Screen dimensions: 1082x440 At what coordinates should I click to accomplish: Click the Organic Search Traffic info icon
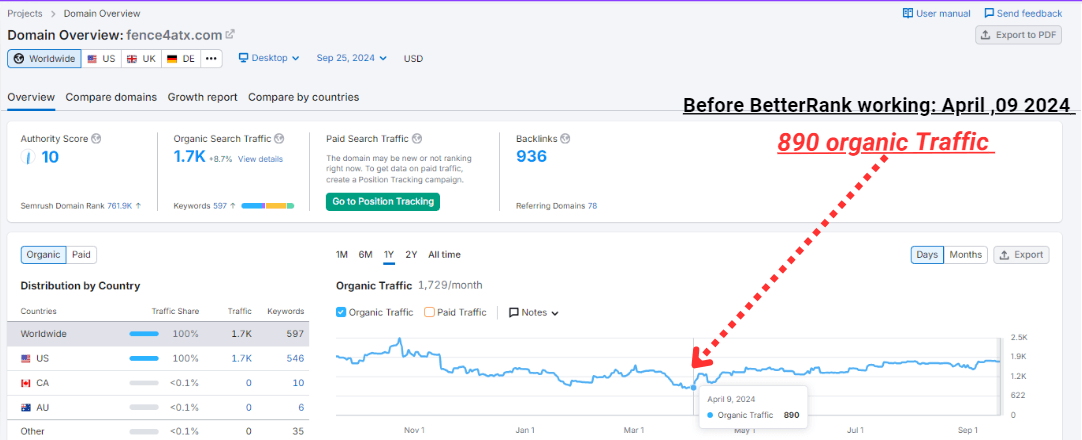coord(279,138)
